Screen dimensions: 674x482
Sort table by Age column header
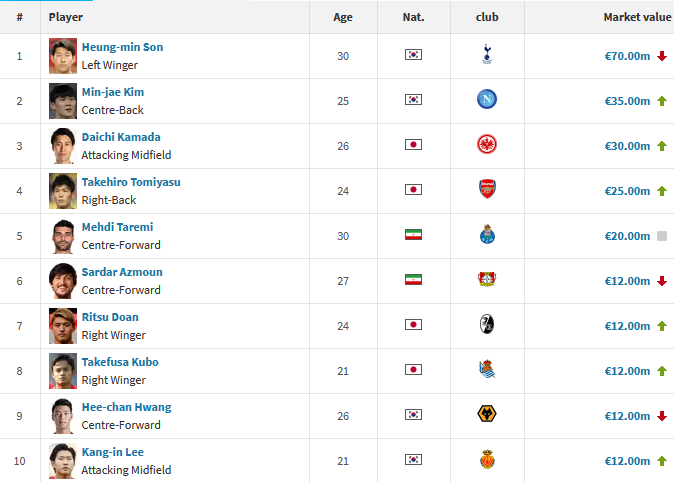[343, 17]
